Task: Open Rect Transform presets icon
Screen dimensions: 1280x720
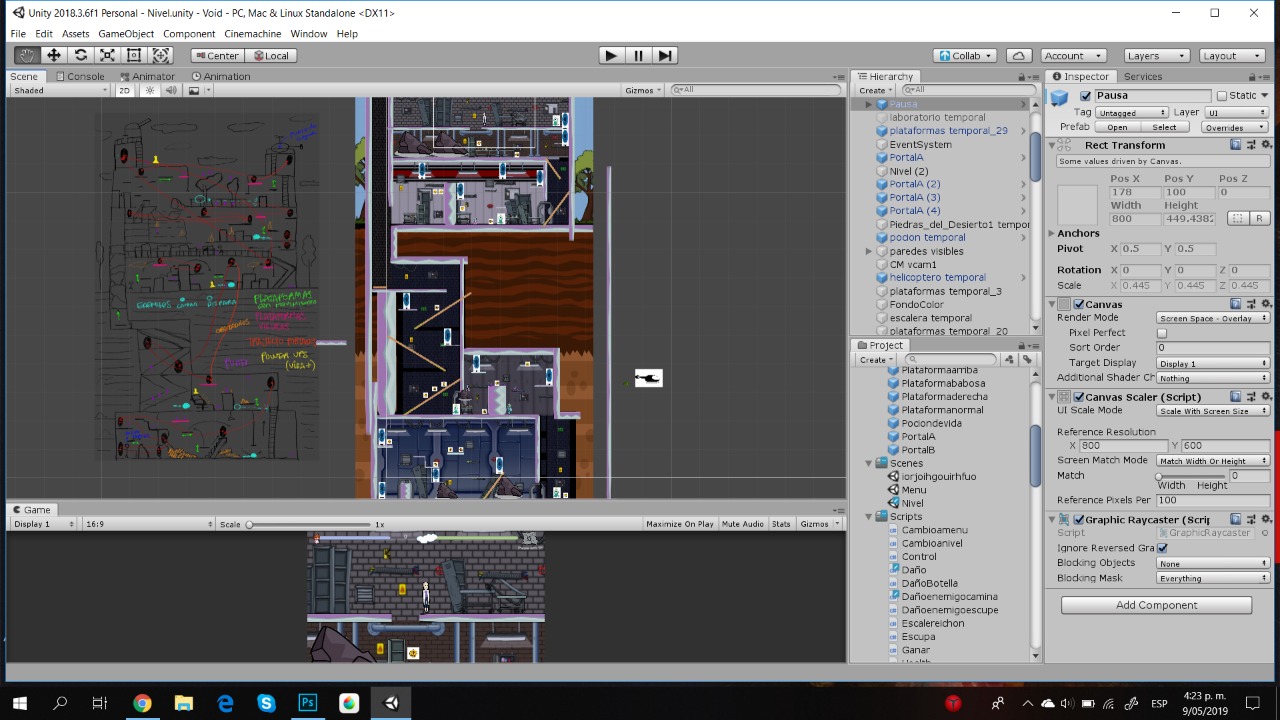Action: pos(1251,145)
